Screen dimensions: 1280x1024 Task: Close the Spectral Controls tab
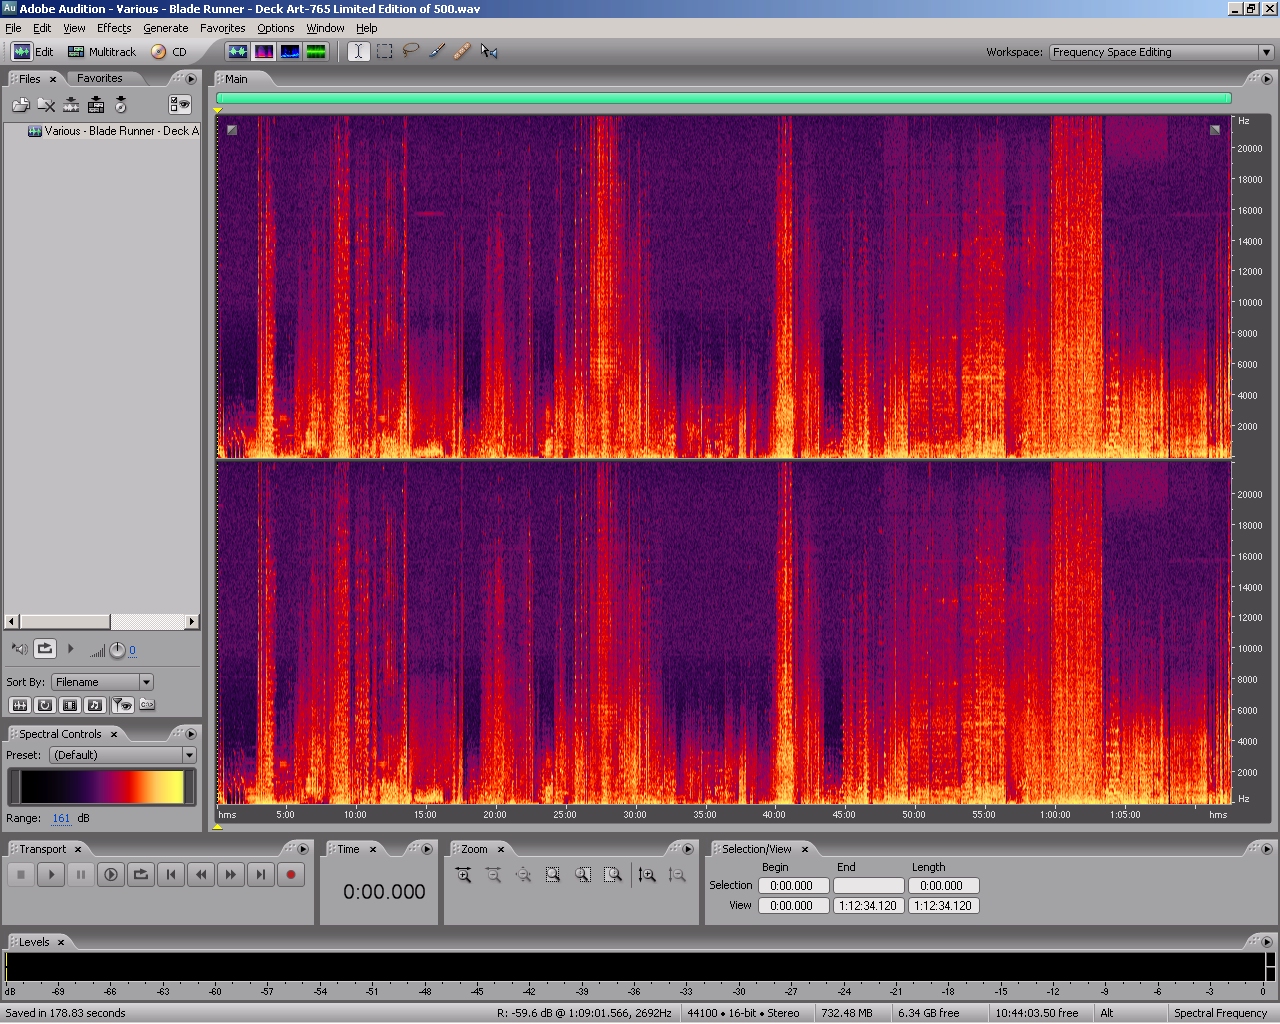(114, 734)
